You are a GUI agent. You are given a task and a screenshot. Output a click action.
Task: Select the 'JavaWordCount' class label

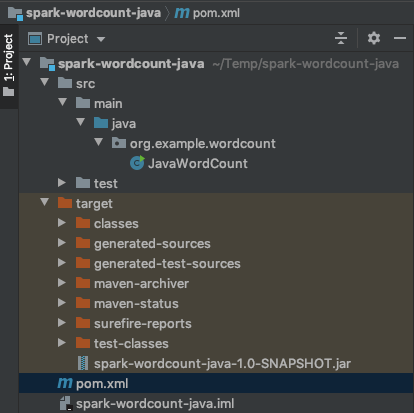click(x=198, y=164)
